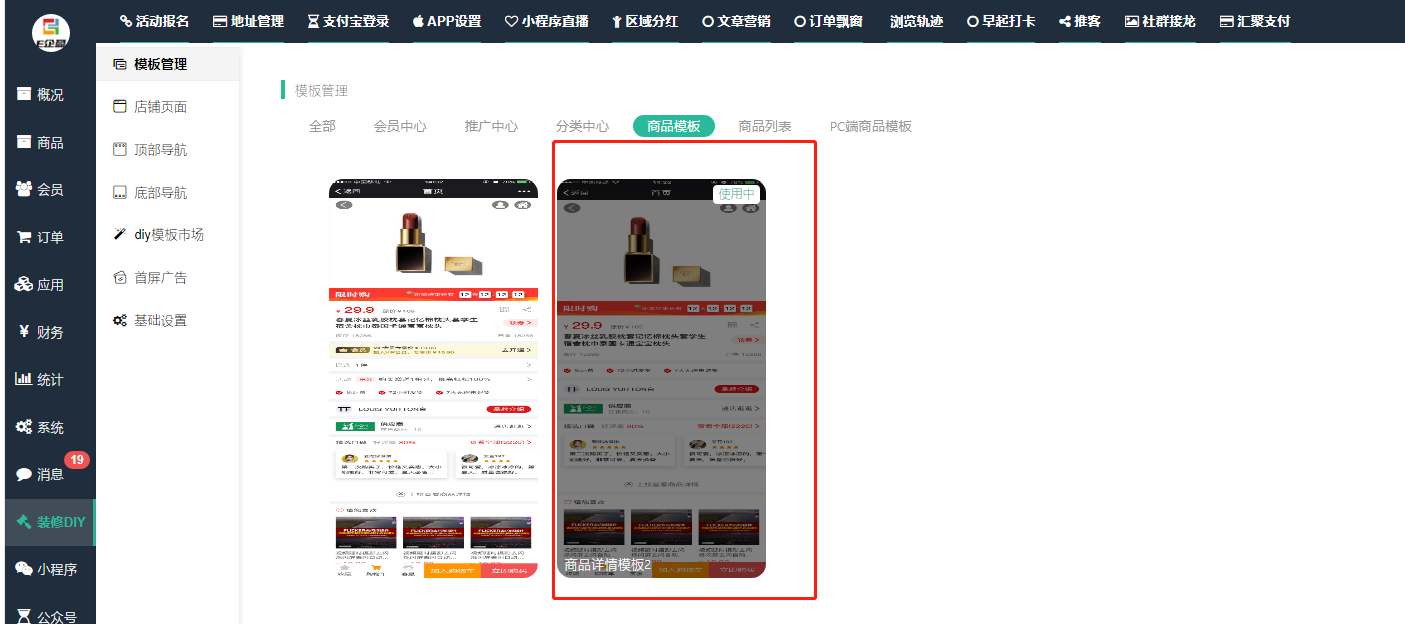Open the 统计 statistics chart icon
1405x624 pixels.
pyautogui.click(x=24, y=380)
